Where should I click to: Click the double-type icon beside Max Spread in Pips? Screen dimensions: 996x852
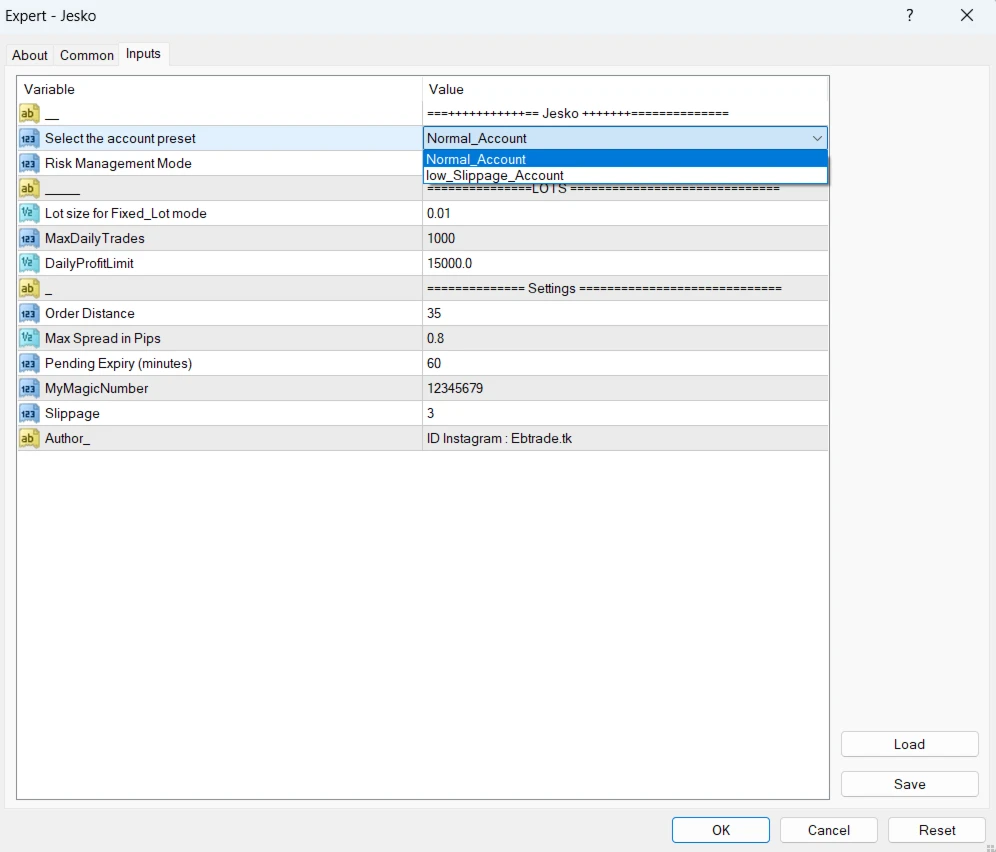pos(29,338)
